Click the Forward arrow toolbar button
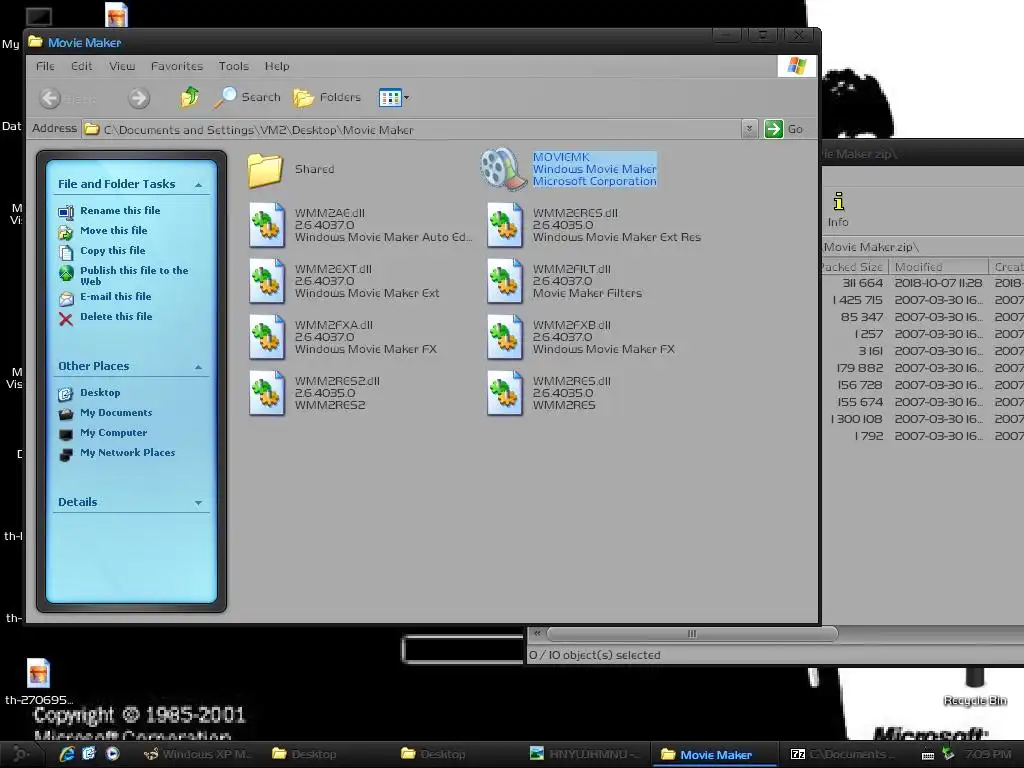1024x768 pixels. pos(138,98)
